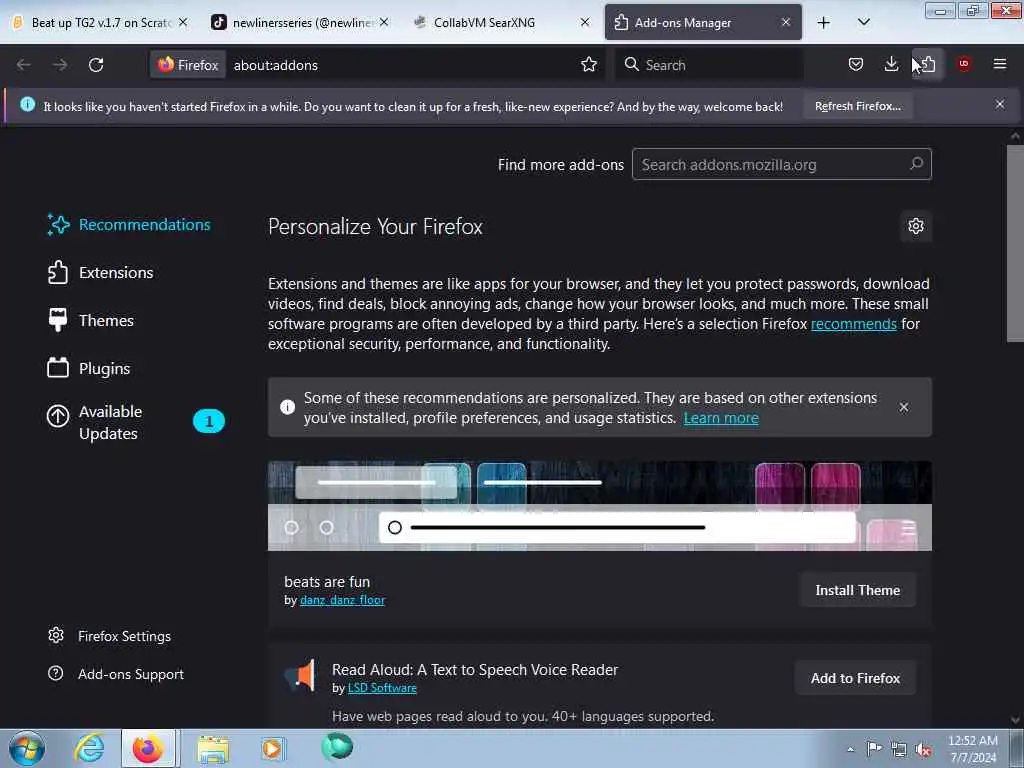Dismiss the Refresh Firefox notification bar
Viewport: 1024px width, 768px height.
(x=1000, y=104)
